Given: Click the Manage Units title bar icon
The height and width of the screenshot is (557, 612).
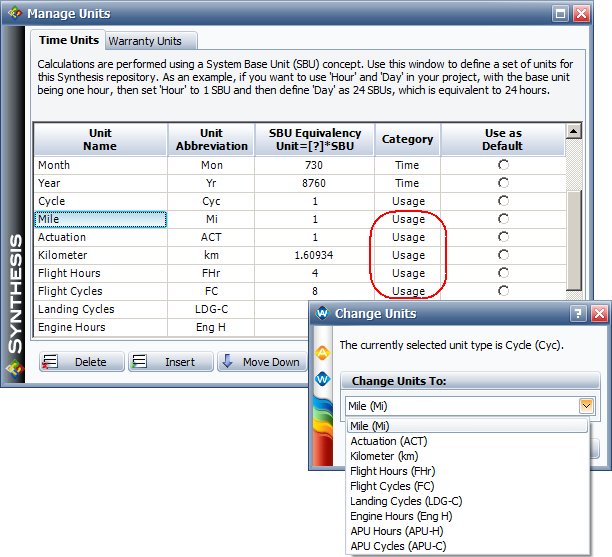Looking at the screenshot, I should 13,13.
